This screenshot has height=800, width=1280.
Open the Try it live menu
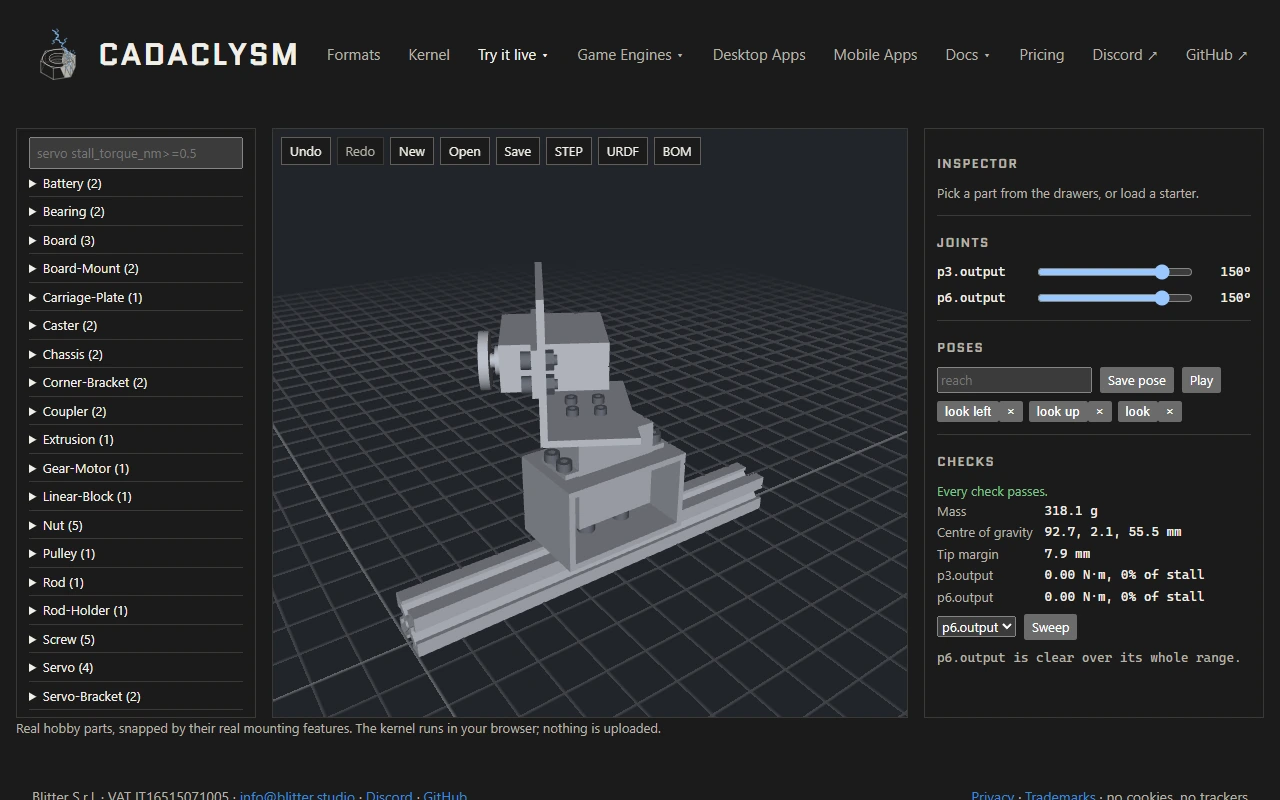[x=513, y=55]
